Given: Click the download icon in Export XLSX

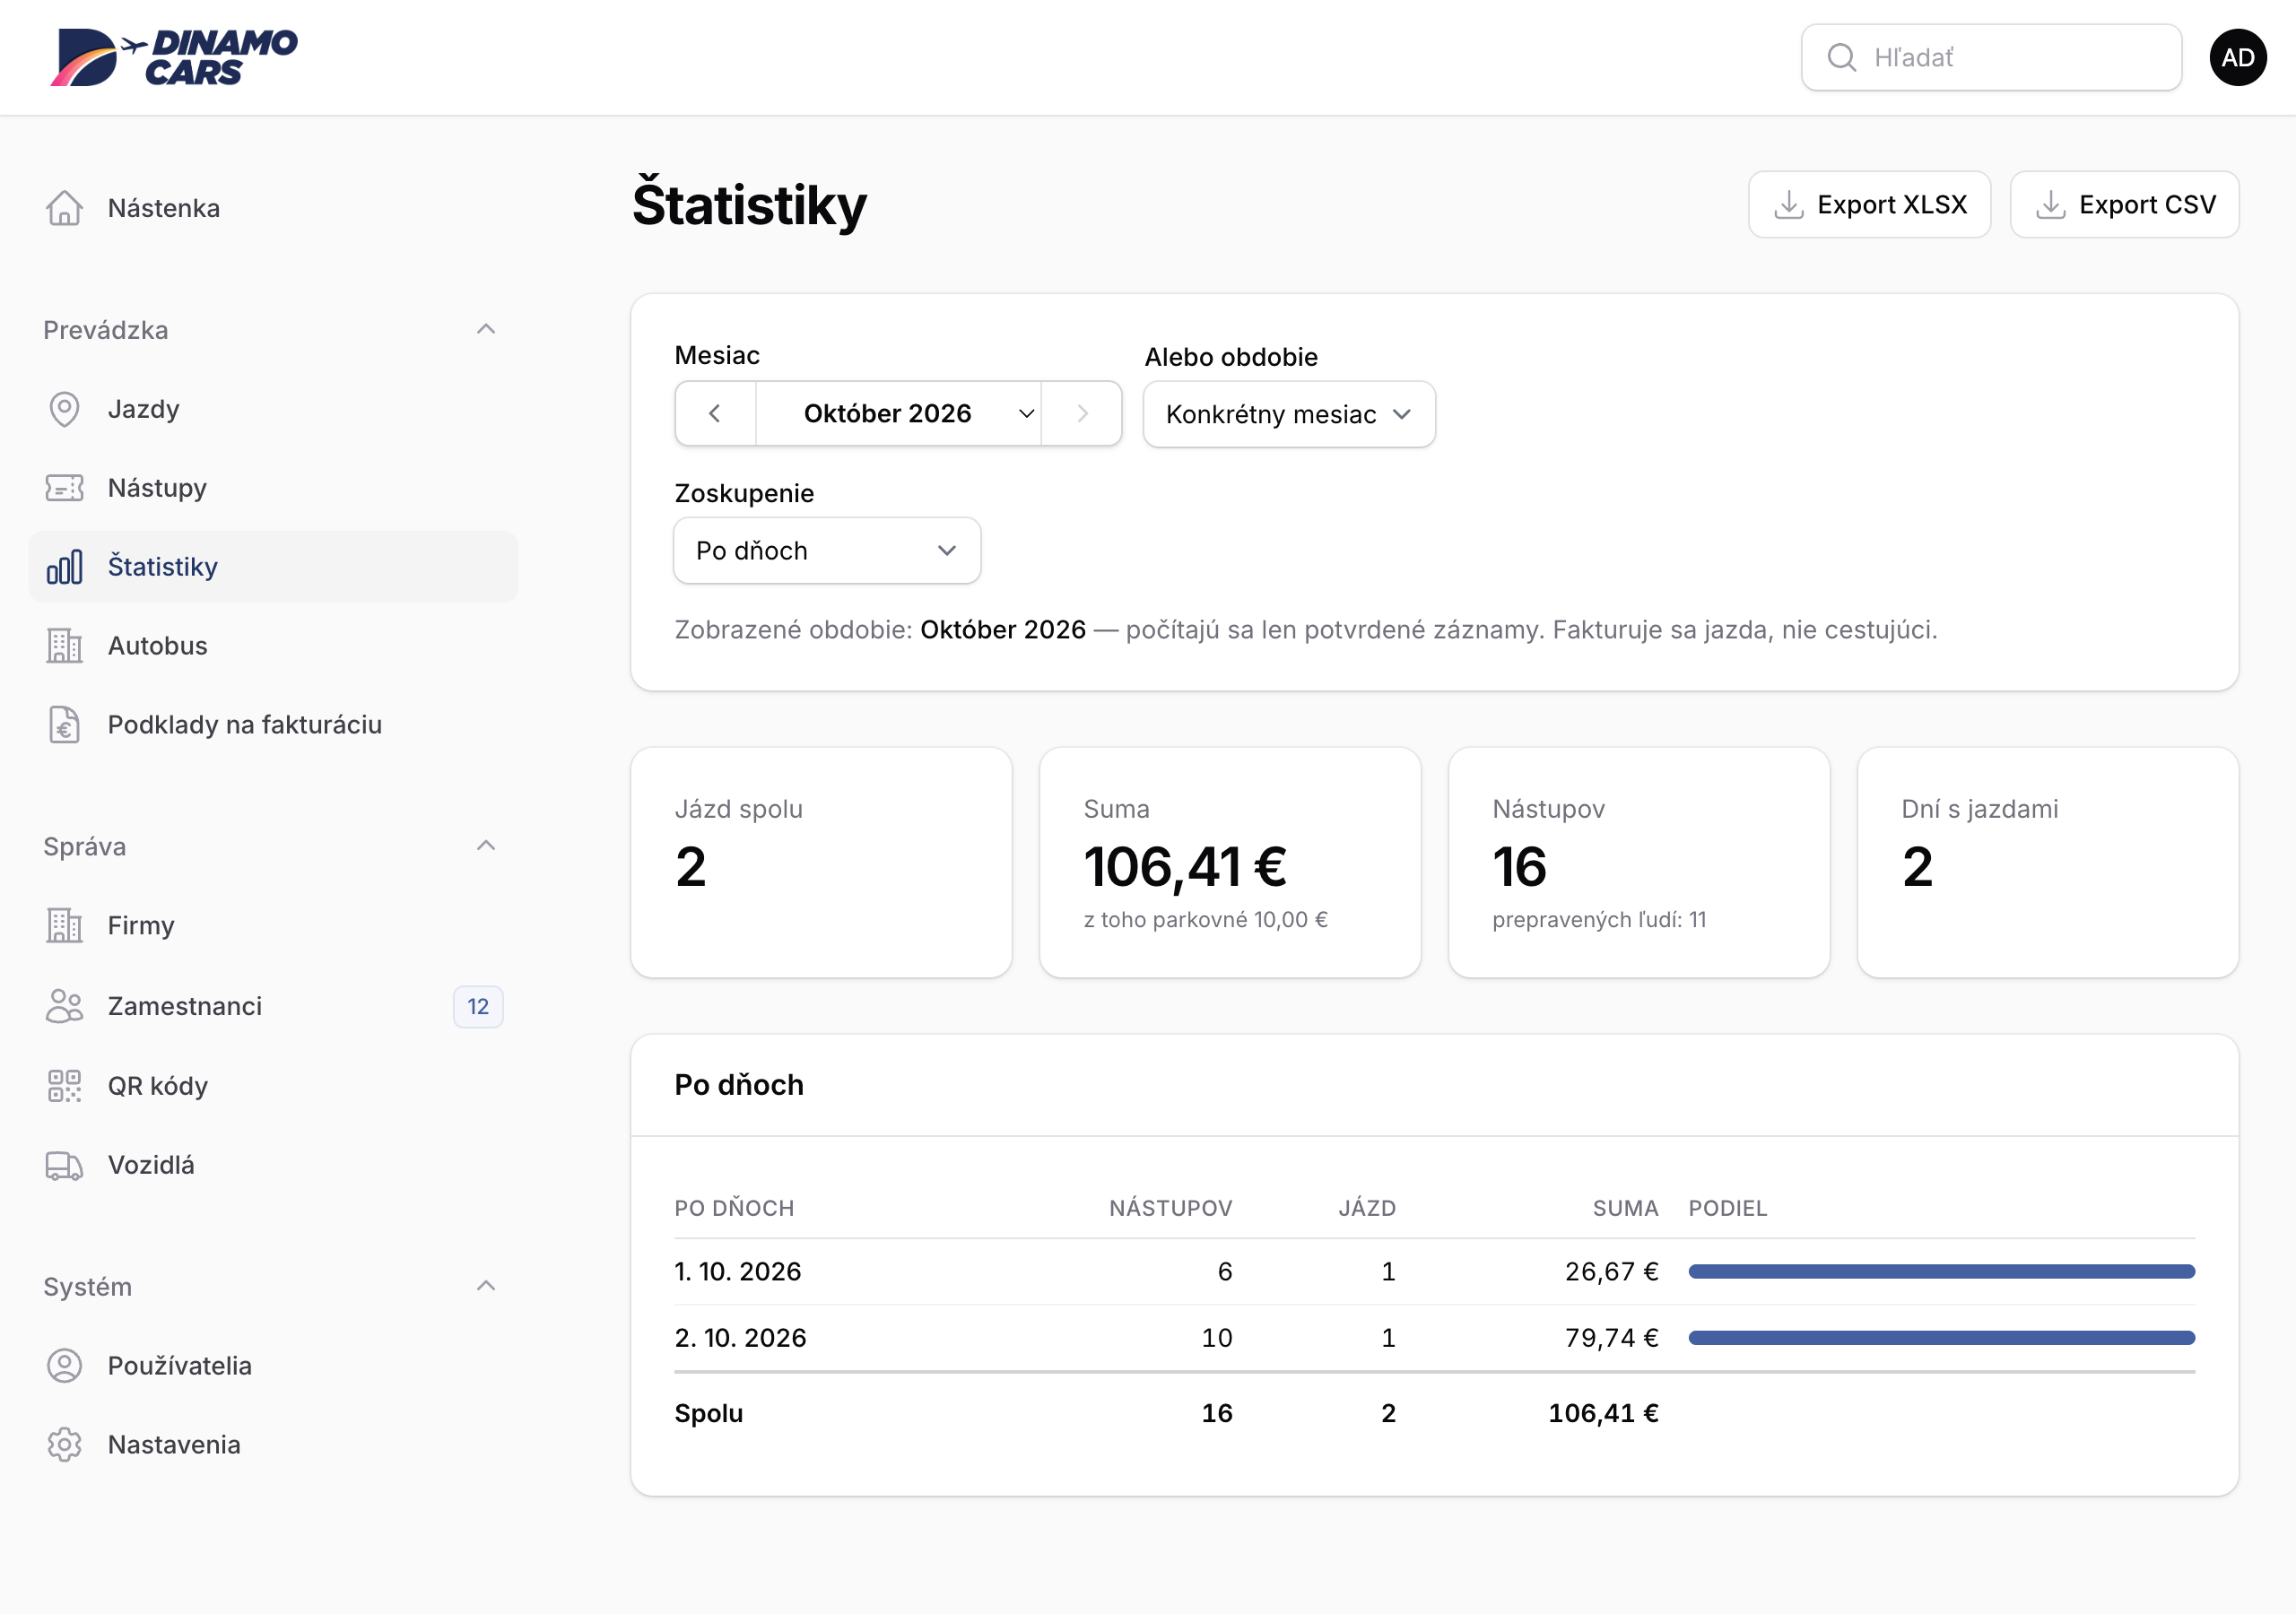Looking at the screenshot, I should 1788,205.
